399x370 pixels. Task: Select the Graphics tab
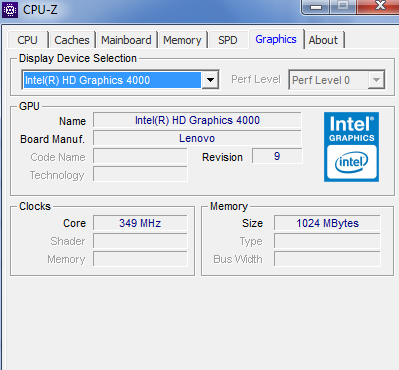point(276,39)
